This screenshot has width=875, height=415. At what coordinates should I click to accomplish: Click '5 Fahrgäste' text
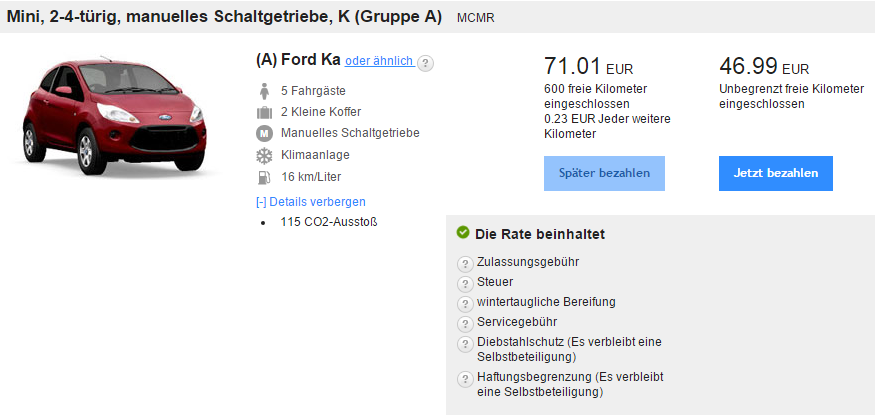(x=313, y=91)
